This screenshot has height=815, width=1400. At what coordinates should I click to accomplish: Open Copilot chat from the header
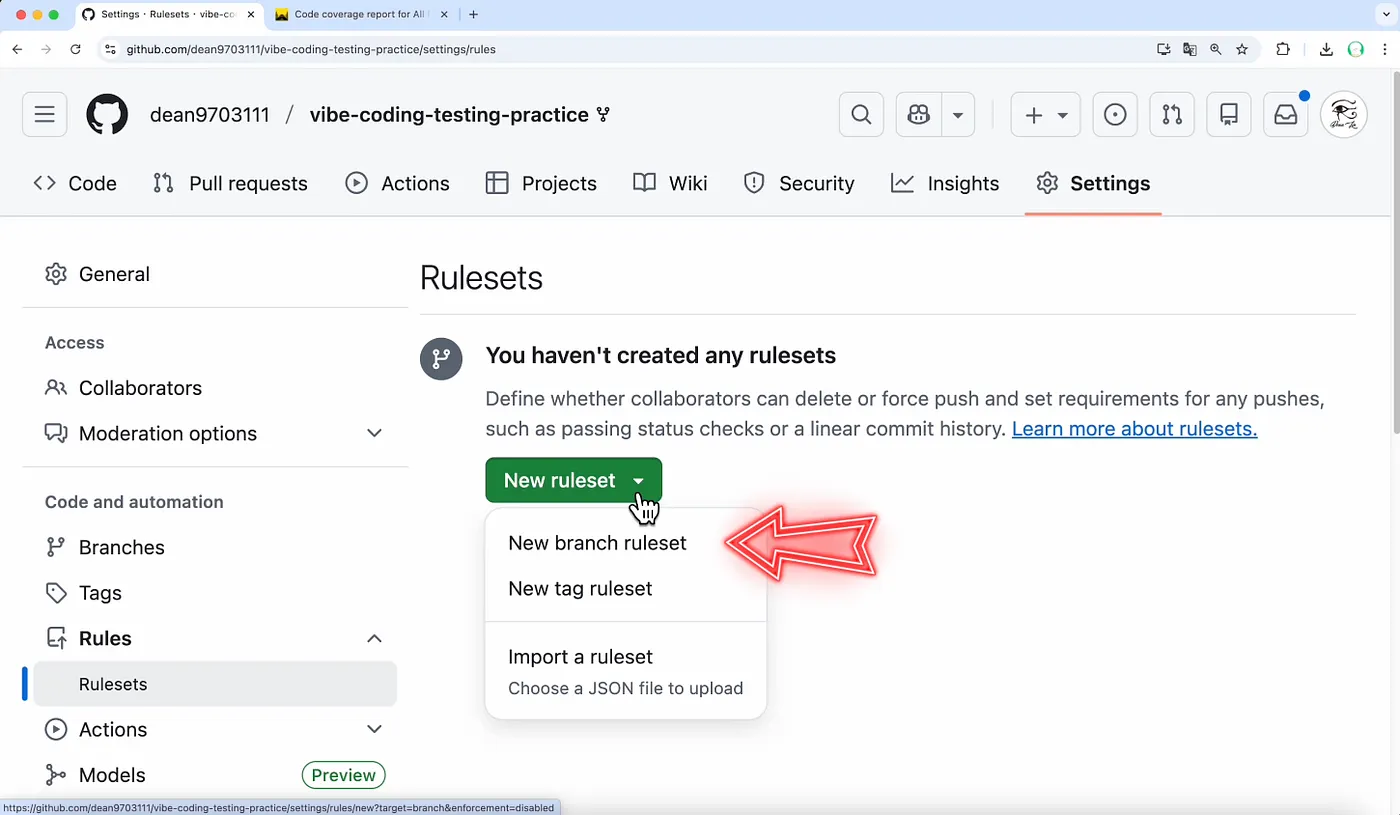[x=918, y=115]
